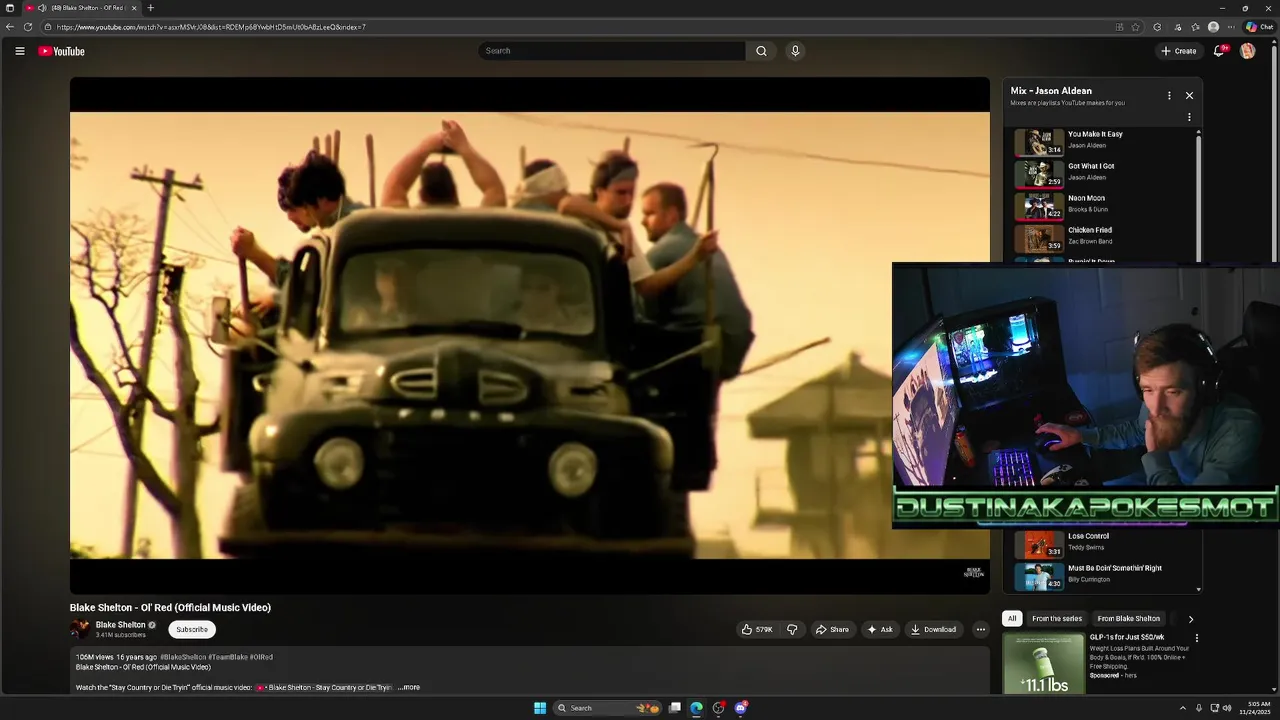This screenshot has width=1280, height=720.
Task: Open the options menu above You Make It Easy
Action: click(1189, 117)
